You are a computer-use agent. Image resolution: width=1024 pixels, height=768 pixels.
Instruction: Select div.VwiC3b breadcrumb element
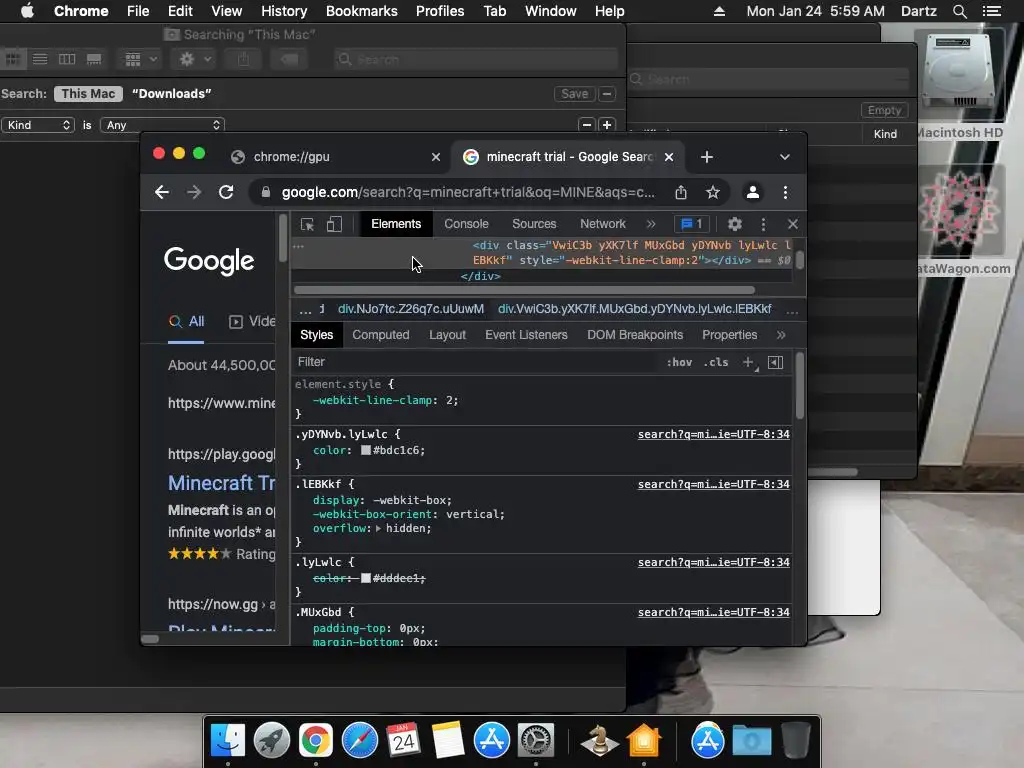click(635, 309)
